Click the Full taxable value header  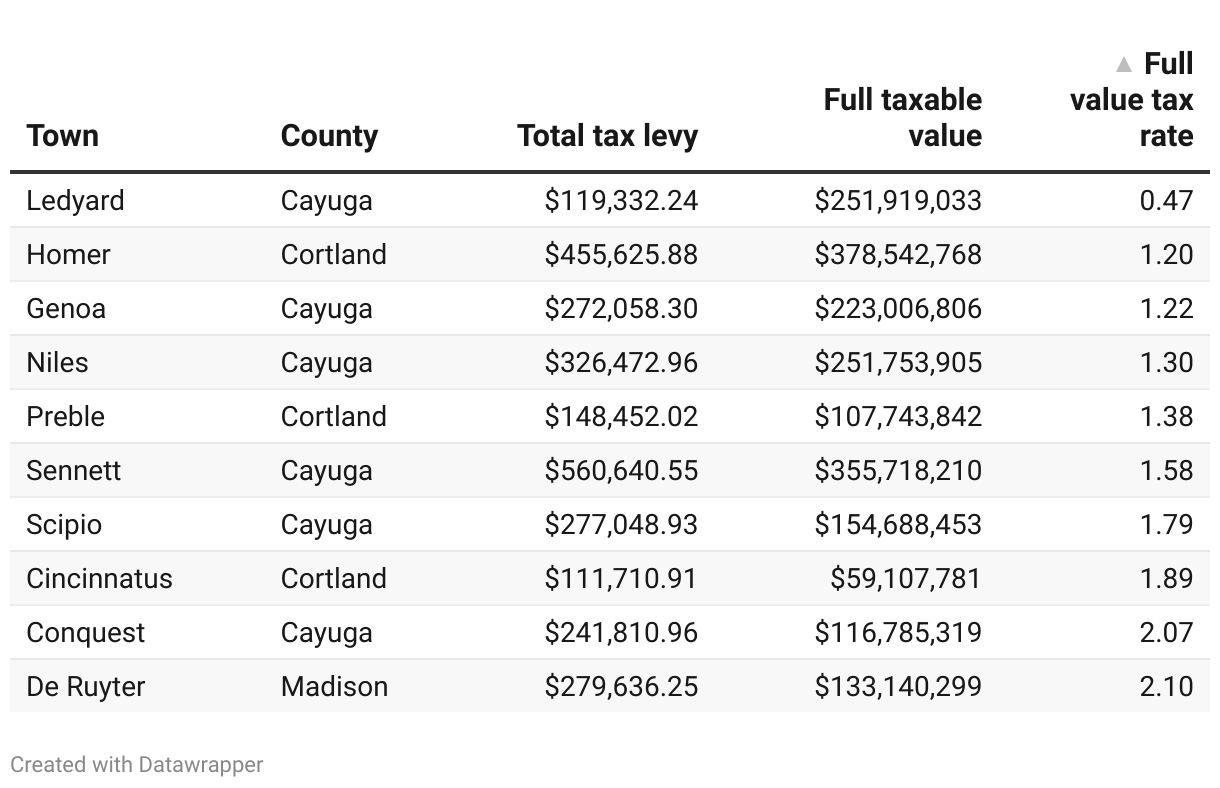[x=902, y=118]
